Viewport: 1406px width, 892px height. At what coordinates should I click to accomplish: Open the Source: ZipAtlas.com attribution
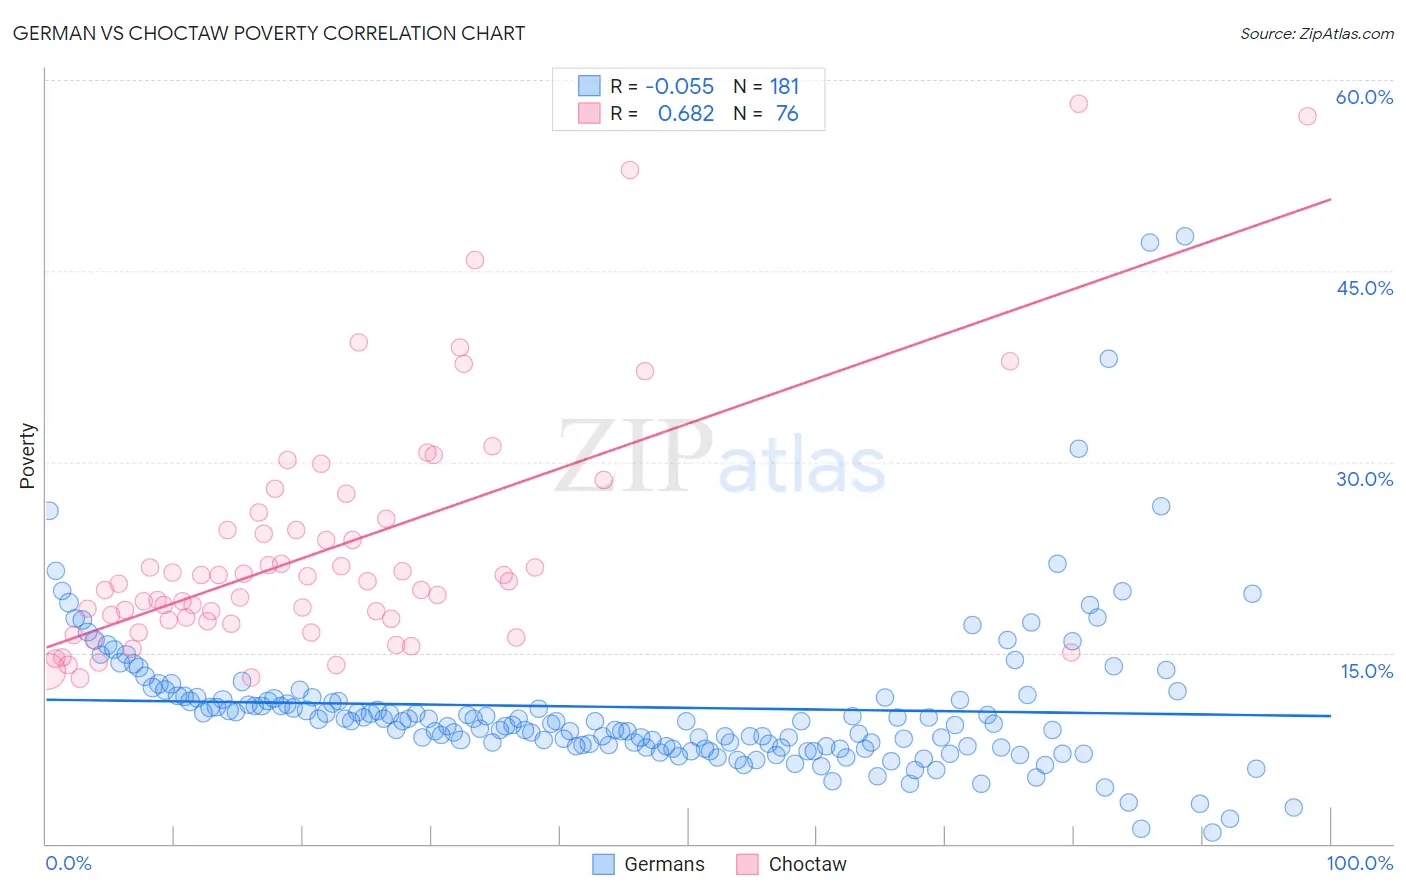click(x=1316, y=34)
